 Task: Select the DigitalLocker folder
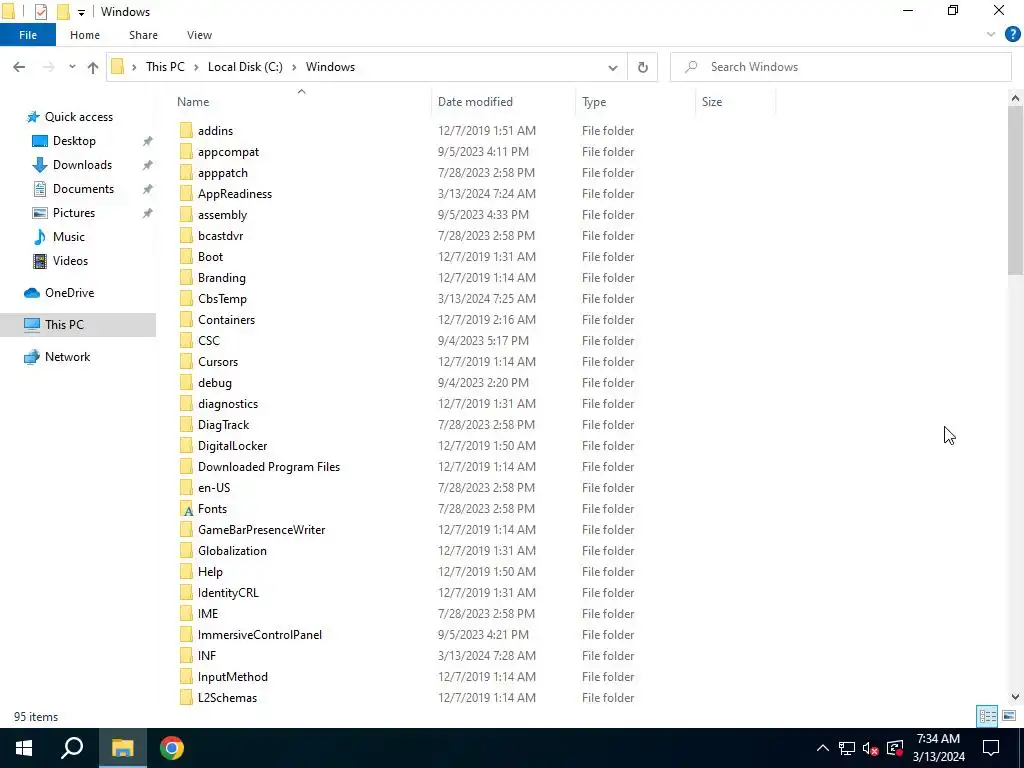232,446
